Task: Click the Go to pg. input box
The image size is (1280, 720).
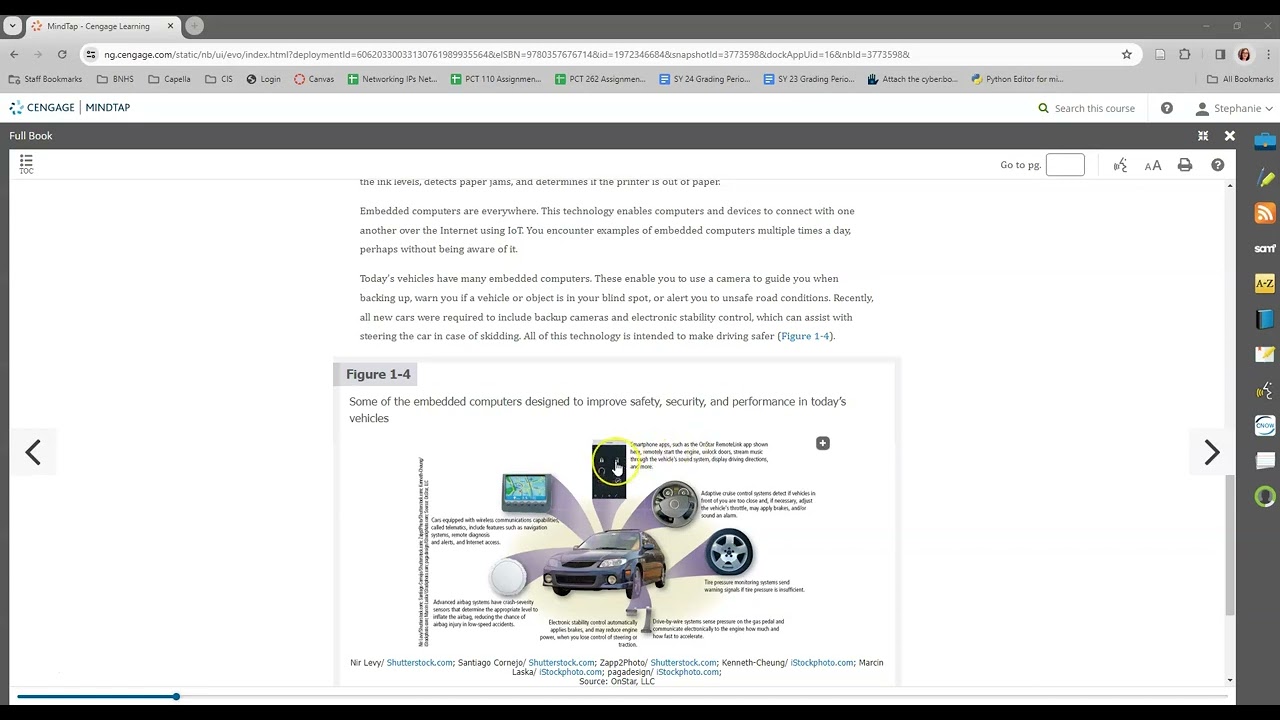Action: 1065,165
